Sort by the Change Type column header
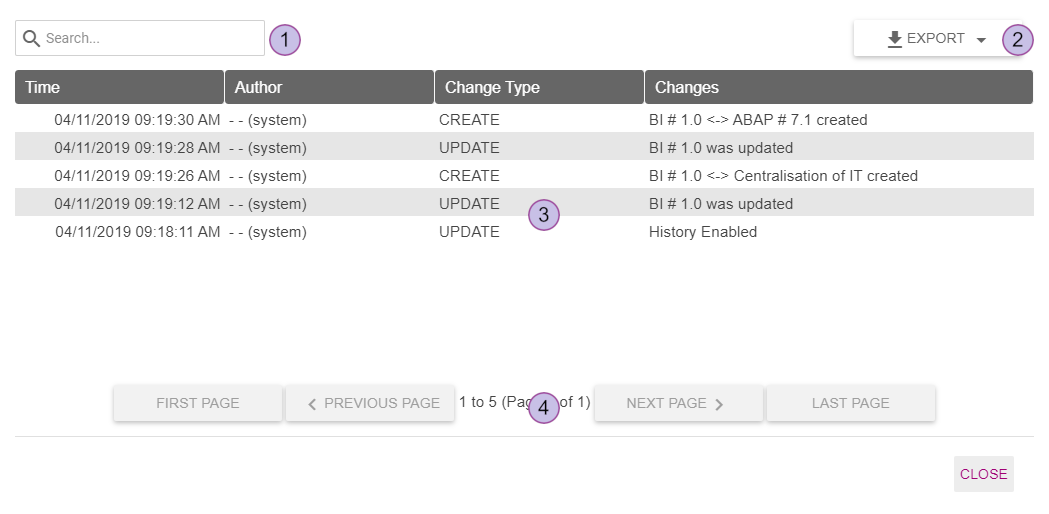The width and height of the screenshot is (1049, 514). (539, 87)
